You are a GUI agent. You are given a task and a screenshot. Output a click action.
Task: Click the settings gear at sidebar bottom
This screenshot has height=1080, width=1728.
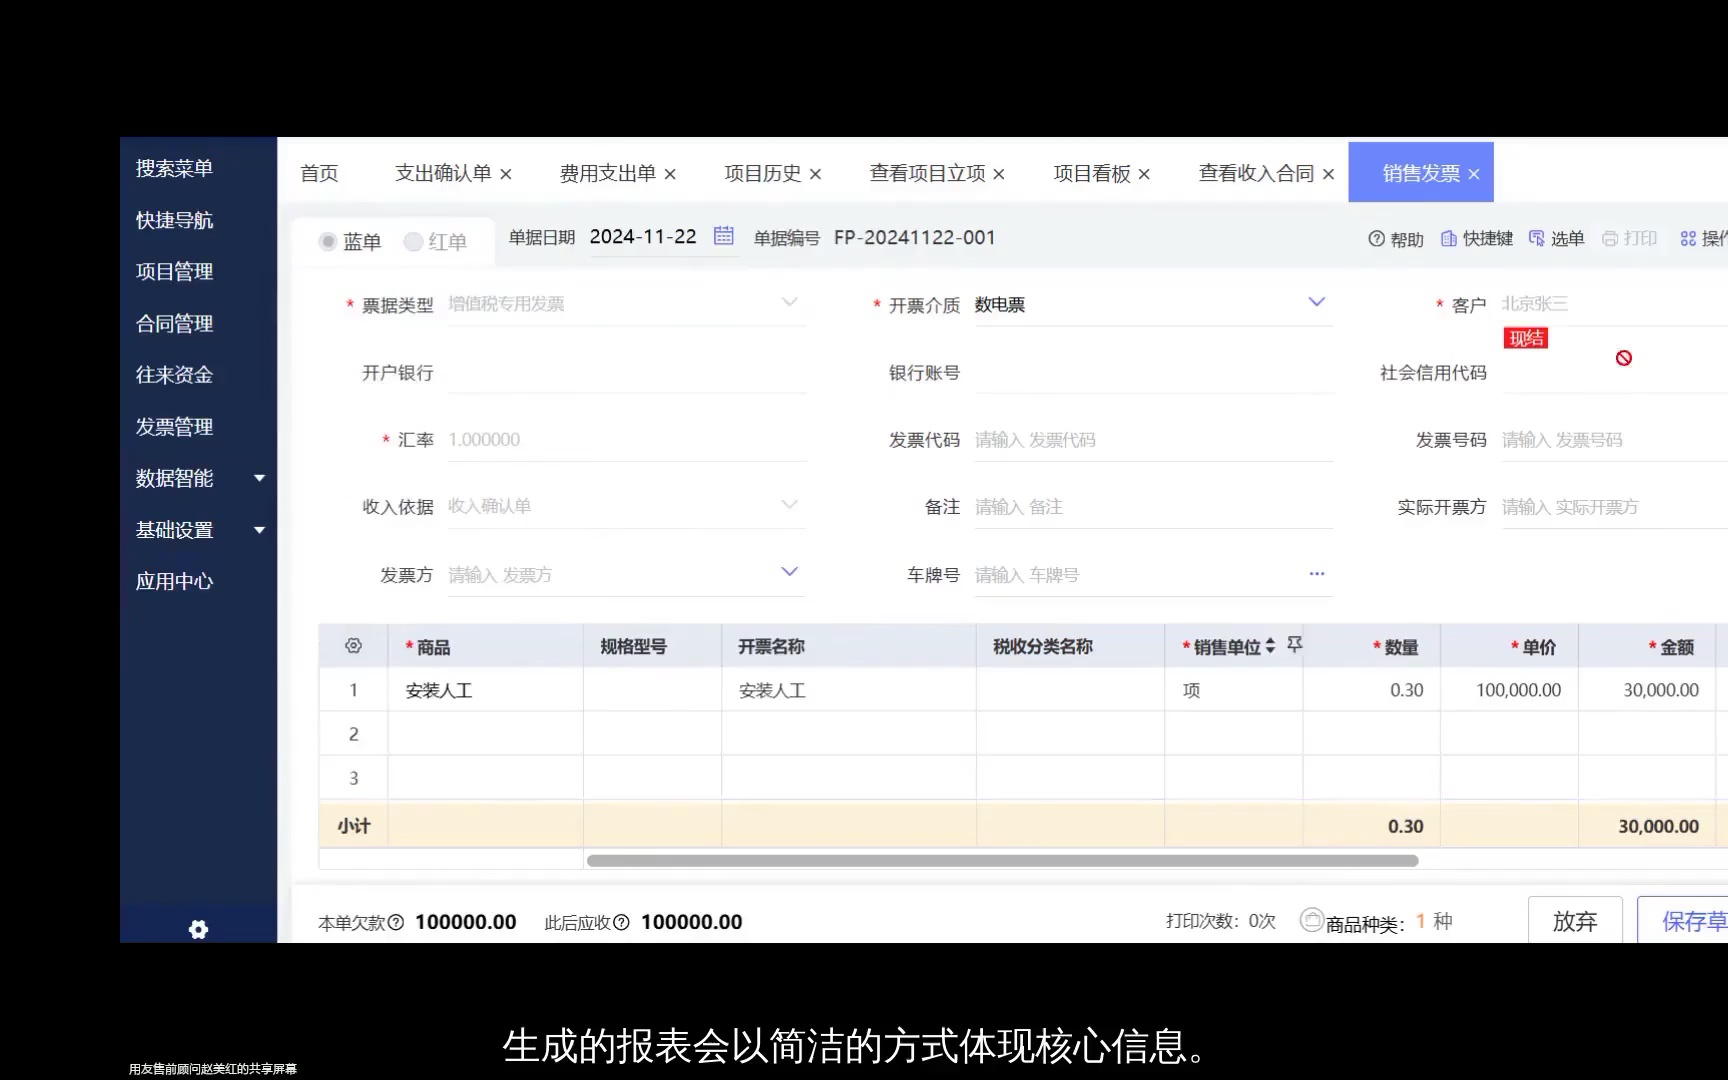click(198, 929)
